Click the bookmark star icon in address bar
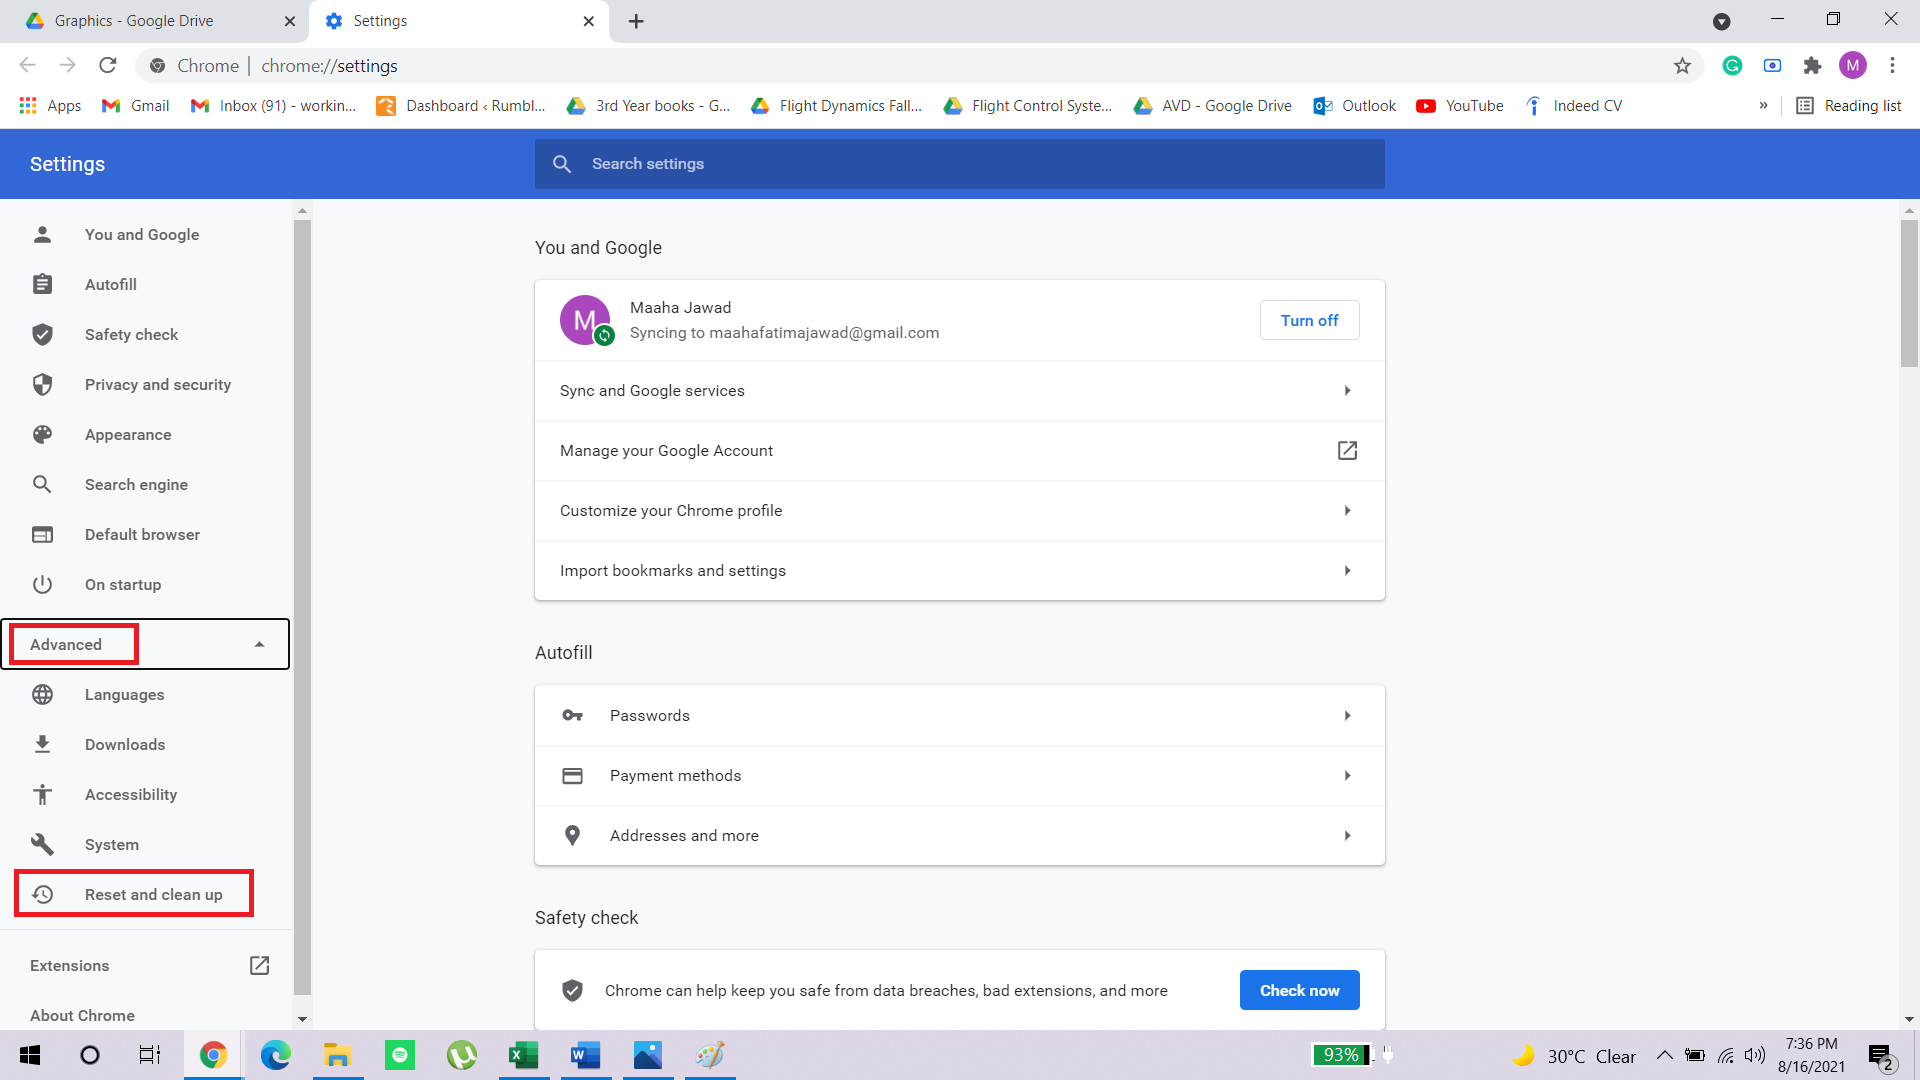Image resolution: width=1920 pixels, height=1080 pixels. click(1682, 66)
